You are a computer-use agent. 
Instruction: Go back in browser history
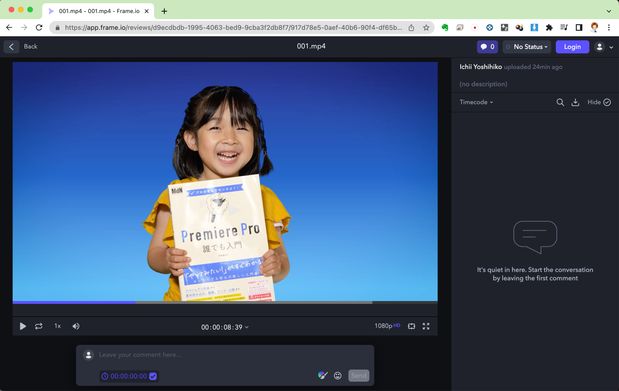pos(9,27)
